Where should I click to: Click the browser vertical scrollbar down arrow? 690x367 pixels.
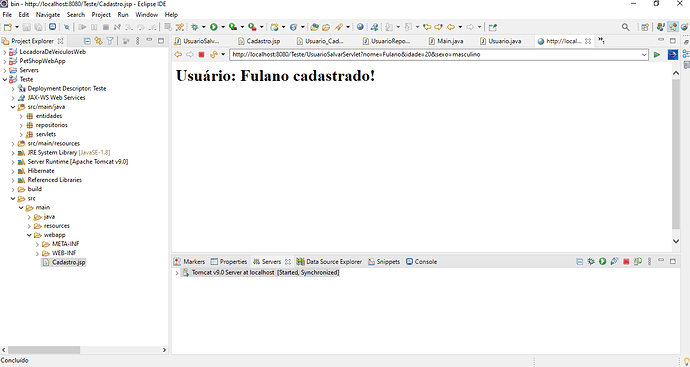tap(676, 241)
